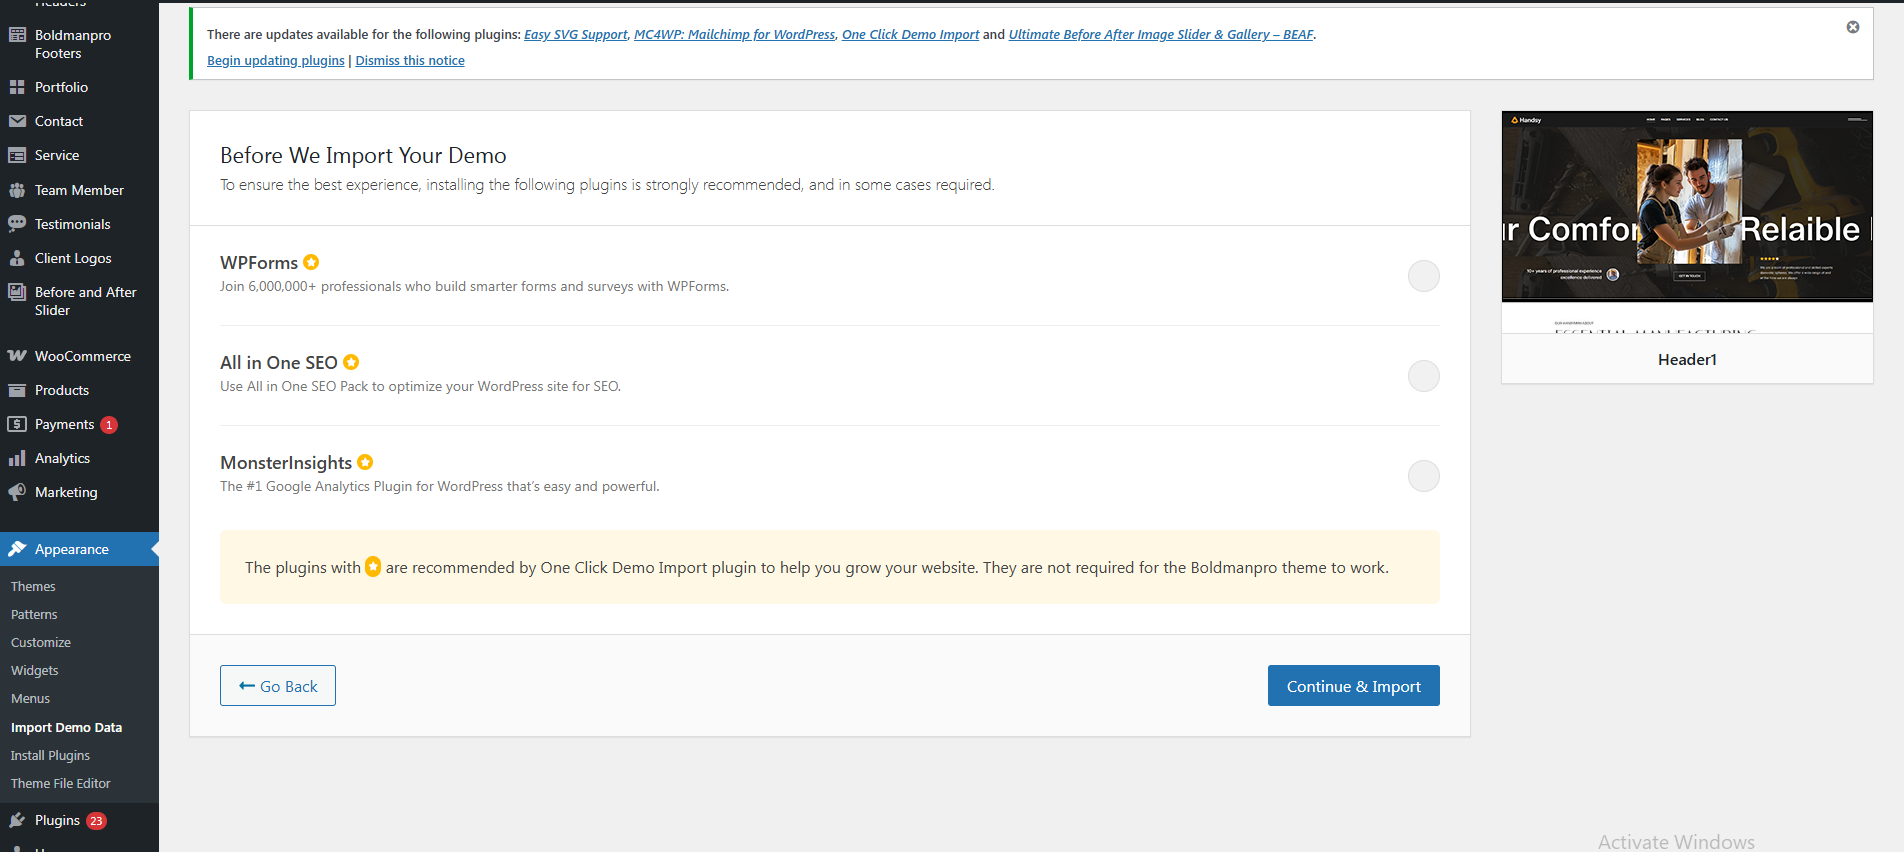Toggle the All in One SEO plugin selection
Screen dimensions: 1904x852
pos(1424,376)
